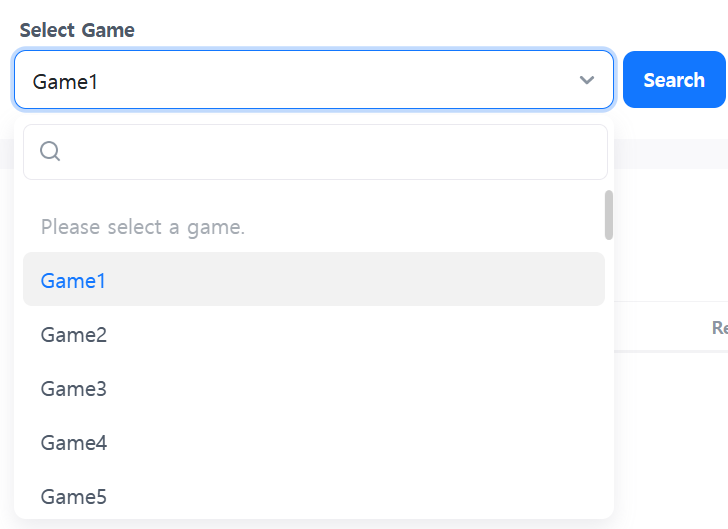
Task: Close the list via the Select Game combo box
Action: tap(300, 80)
